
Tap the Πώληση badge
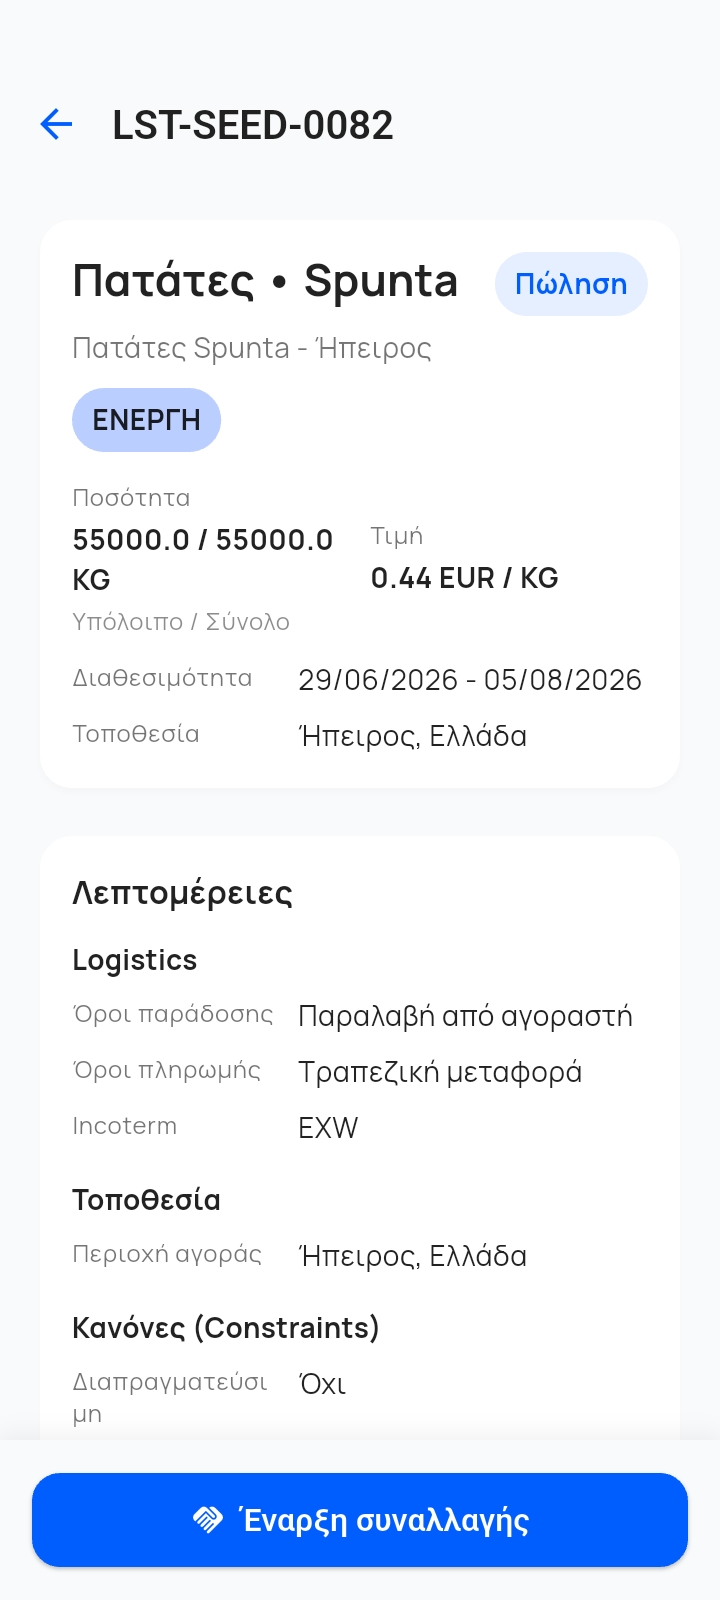pyautogui.click(x=571, y=284)
